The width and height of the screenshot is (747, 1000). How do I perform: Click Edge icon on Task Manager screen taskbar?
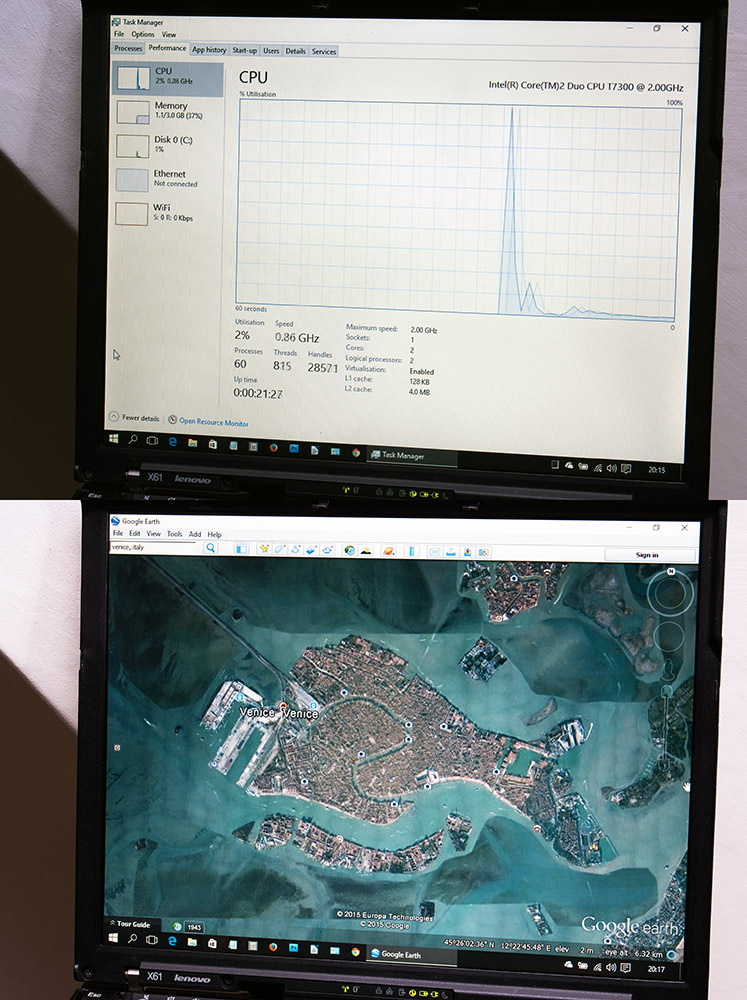tap(172, 441)
